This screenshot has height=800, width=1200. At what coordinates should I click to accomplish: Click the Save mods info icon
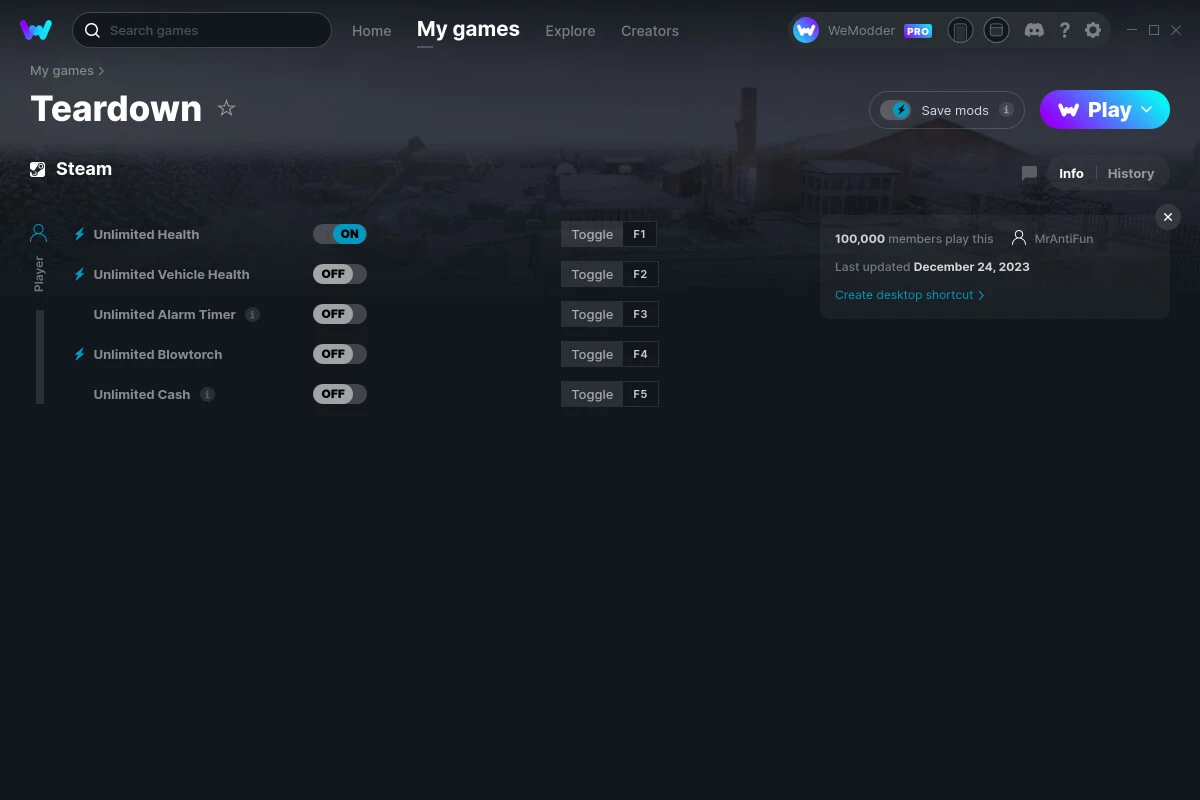click(1006, 110)
